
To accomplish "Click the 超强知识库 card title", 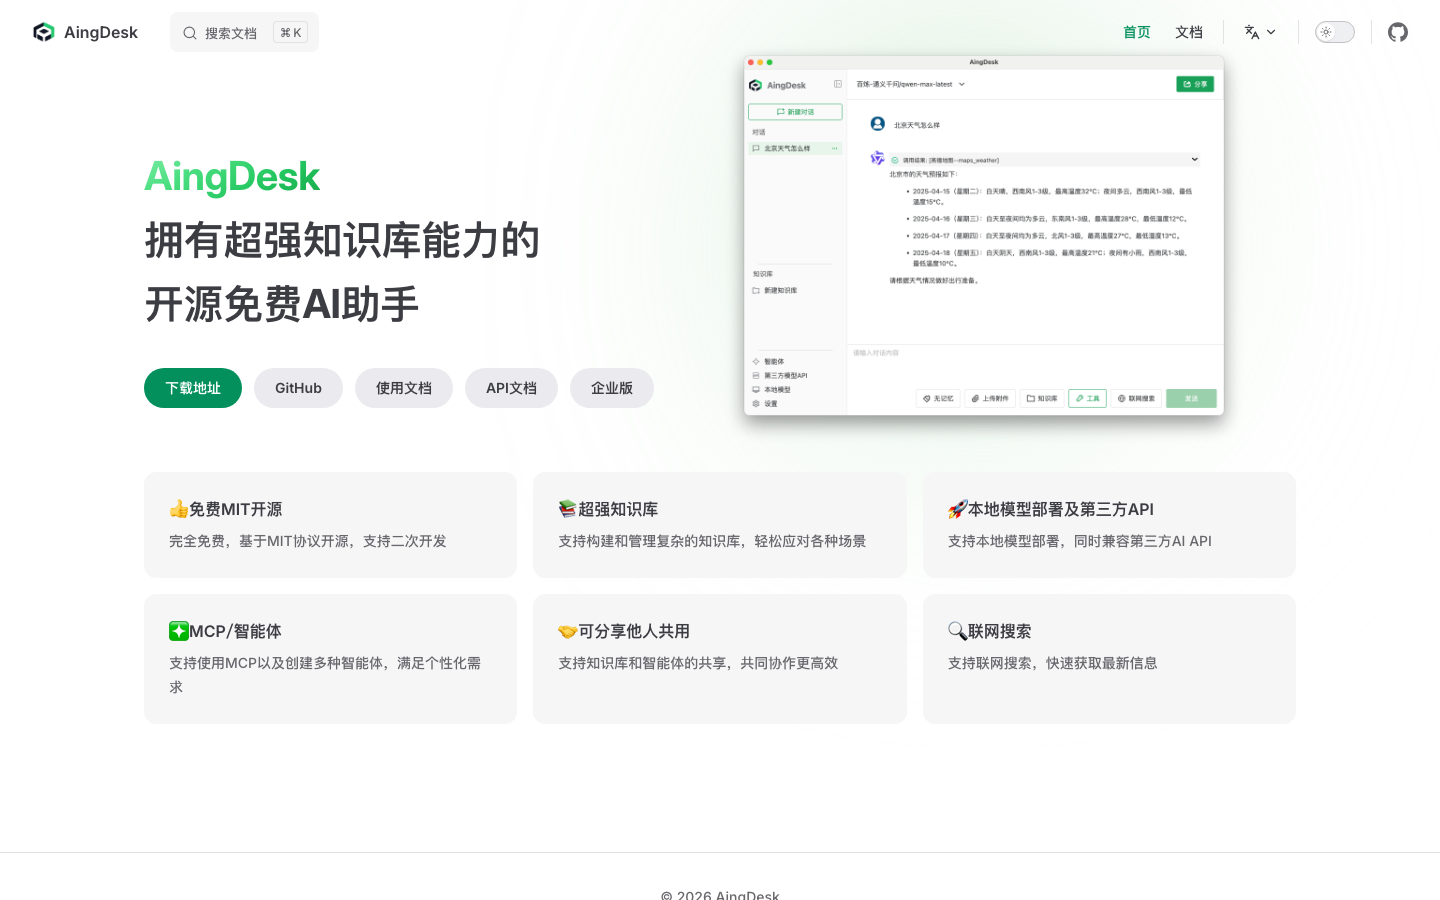I will tap(618, 509).
